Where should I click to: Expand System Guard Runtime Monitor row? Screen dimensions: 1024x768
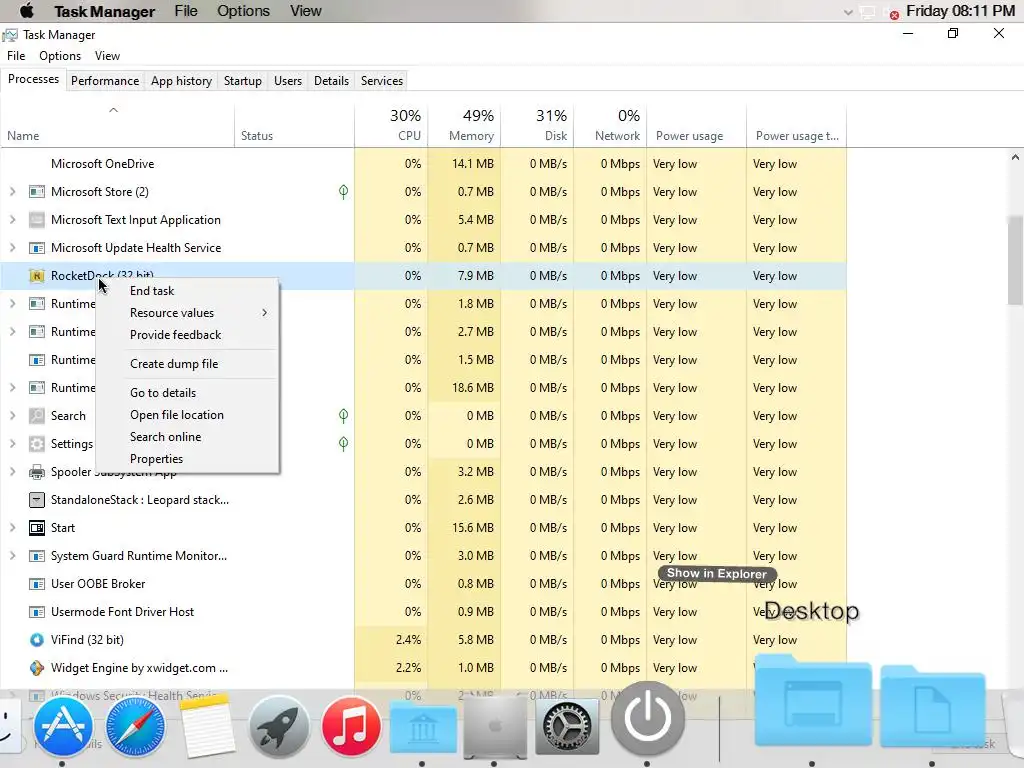tap(12, 556)
